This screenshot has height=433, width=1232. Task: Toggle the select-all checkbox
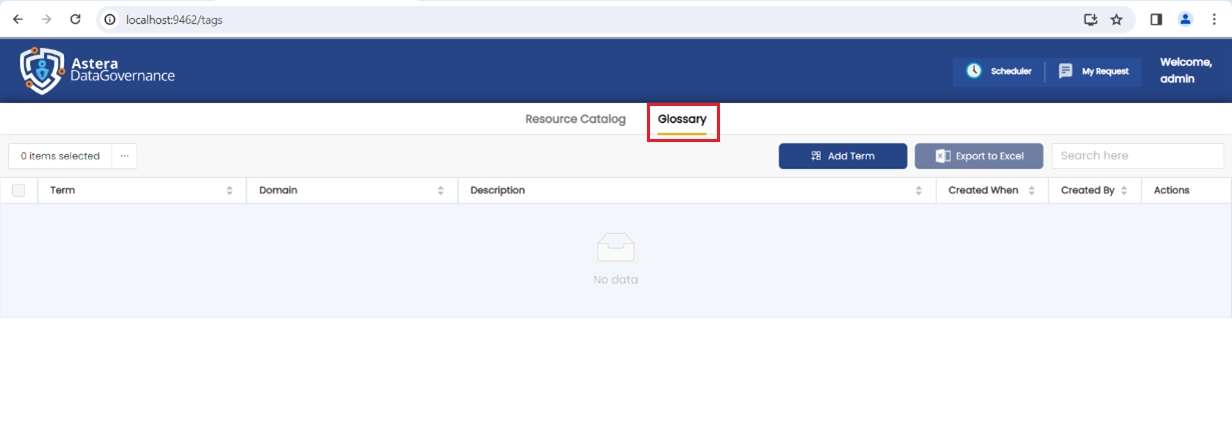pos(18,190)
